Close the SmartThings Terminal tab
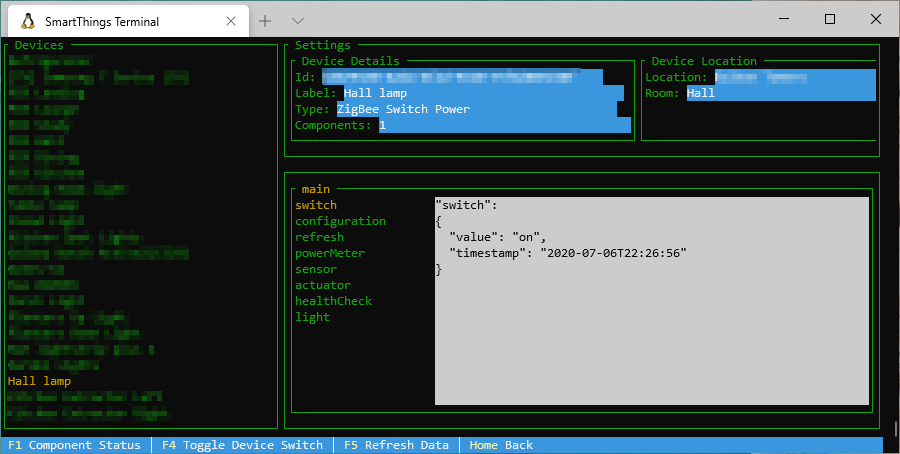Image resolution: width=900 pixels, height=454 pixels. click(231, 21)
